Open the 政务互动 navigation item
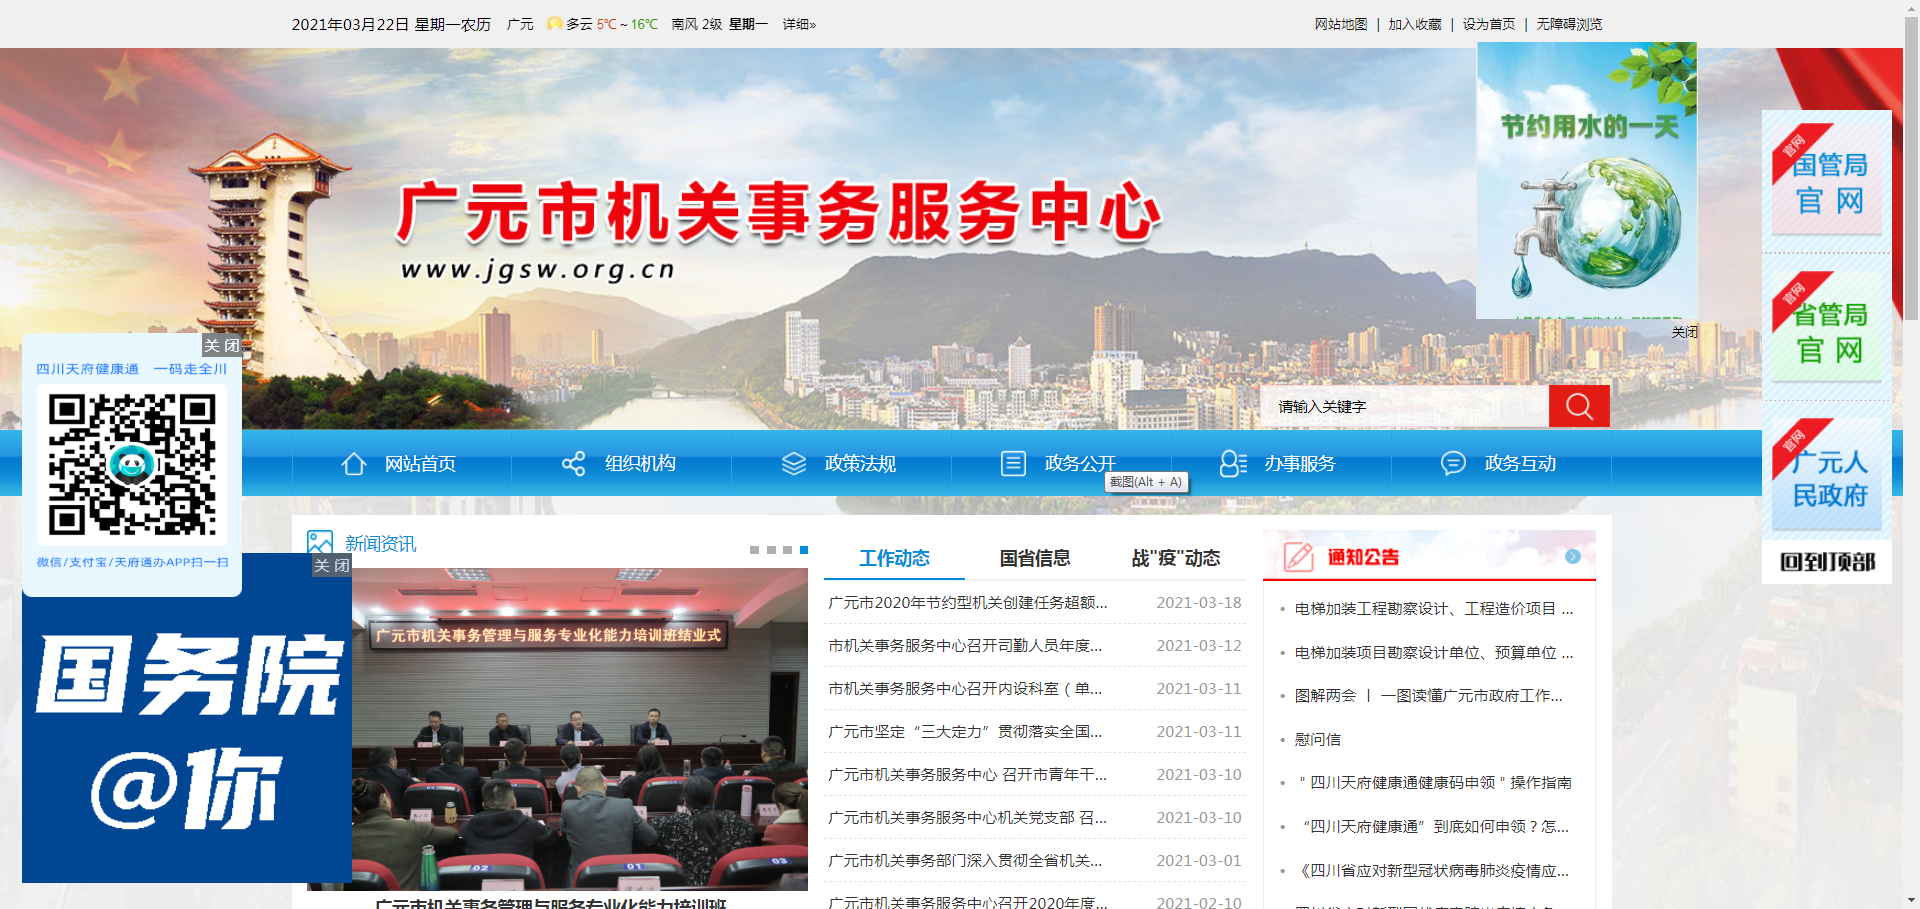 pos(1520,464)
